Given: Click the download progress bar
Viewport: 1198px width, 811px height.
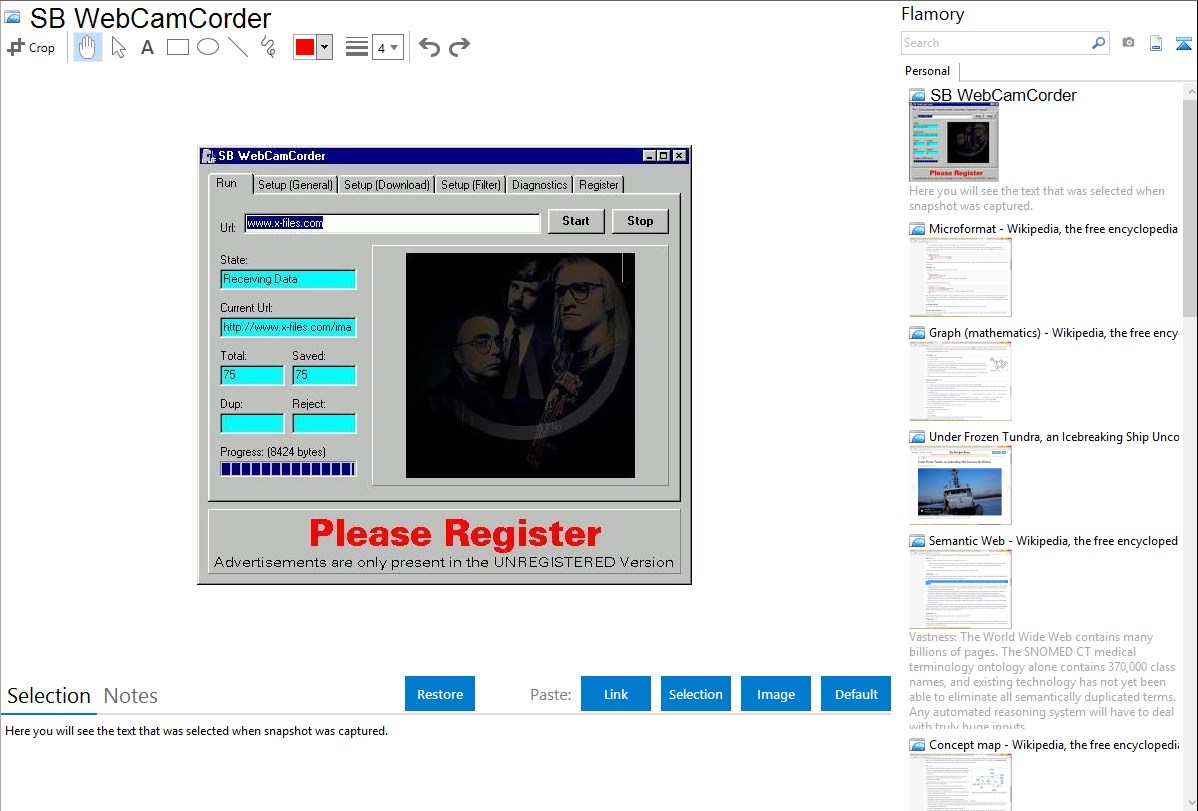Looking at the screenshot, I should [288, 469].
